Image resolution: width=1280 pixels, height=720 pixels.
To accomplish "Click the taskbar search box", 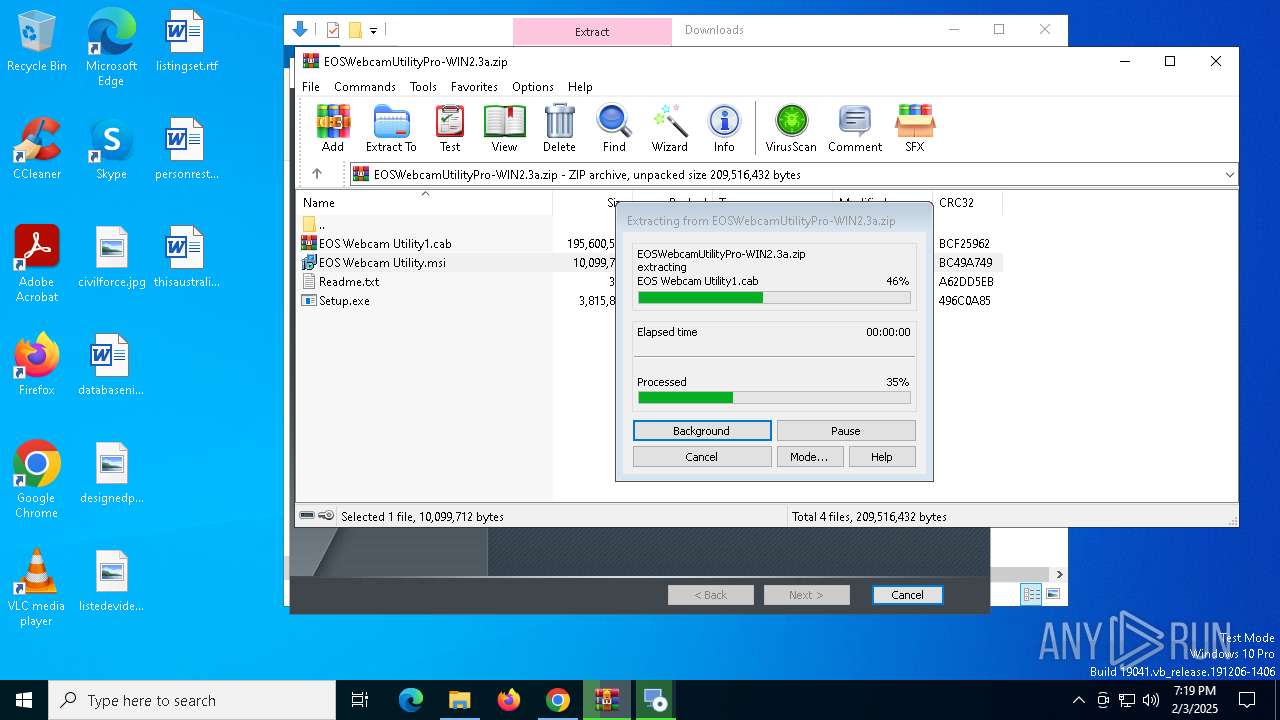I will [192, 700].
